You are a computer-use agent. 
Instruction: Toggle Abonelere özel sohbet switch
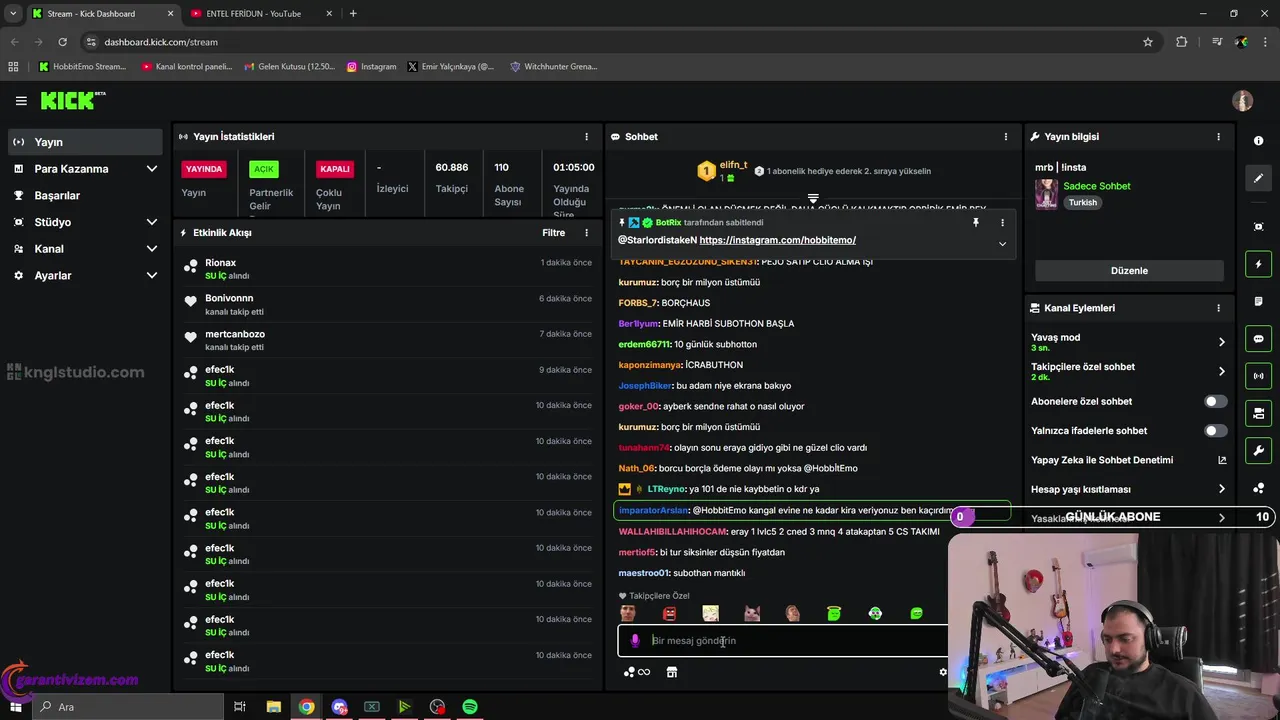click(1214, 401)
